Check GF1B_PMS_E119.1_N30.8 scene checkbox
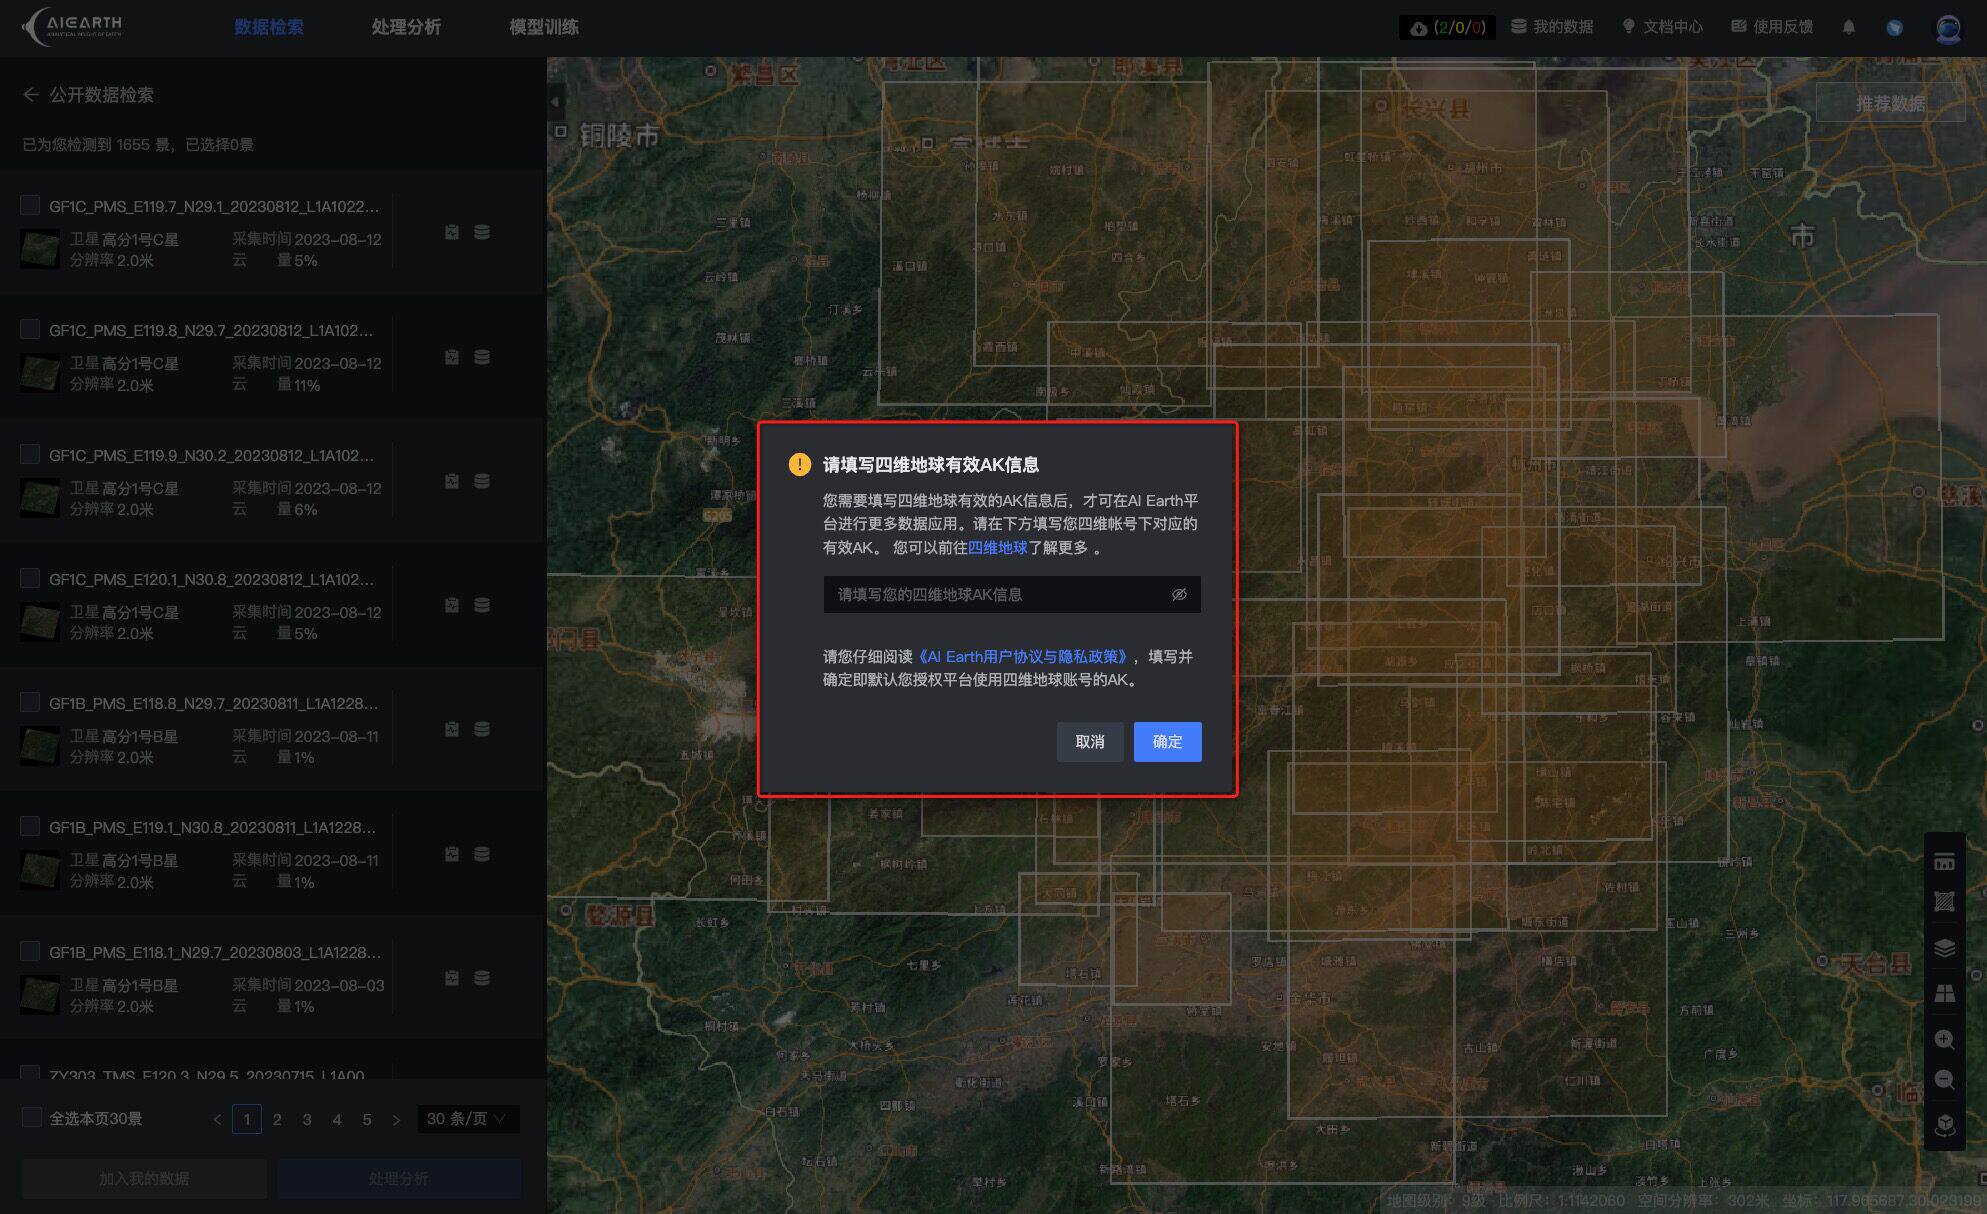1987x1214 pixels. click(30, 826)
